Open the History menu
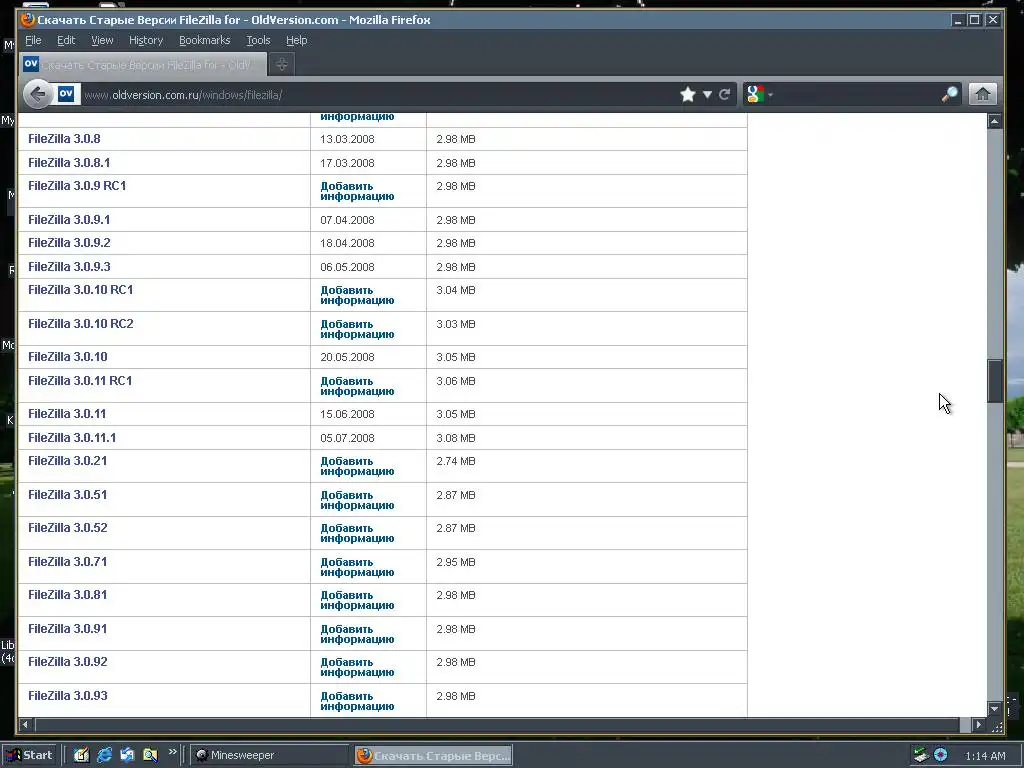This screenshot has height=768, width=1024. coord(146,40)
